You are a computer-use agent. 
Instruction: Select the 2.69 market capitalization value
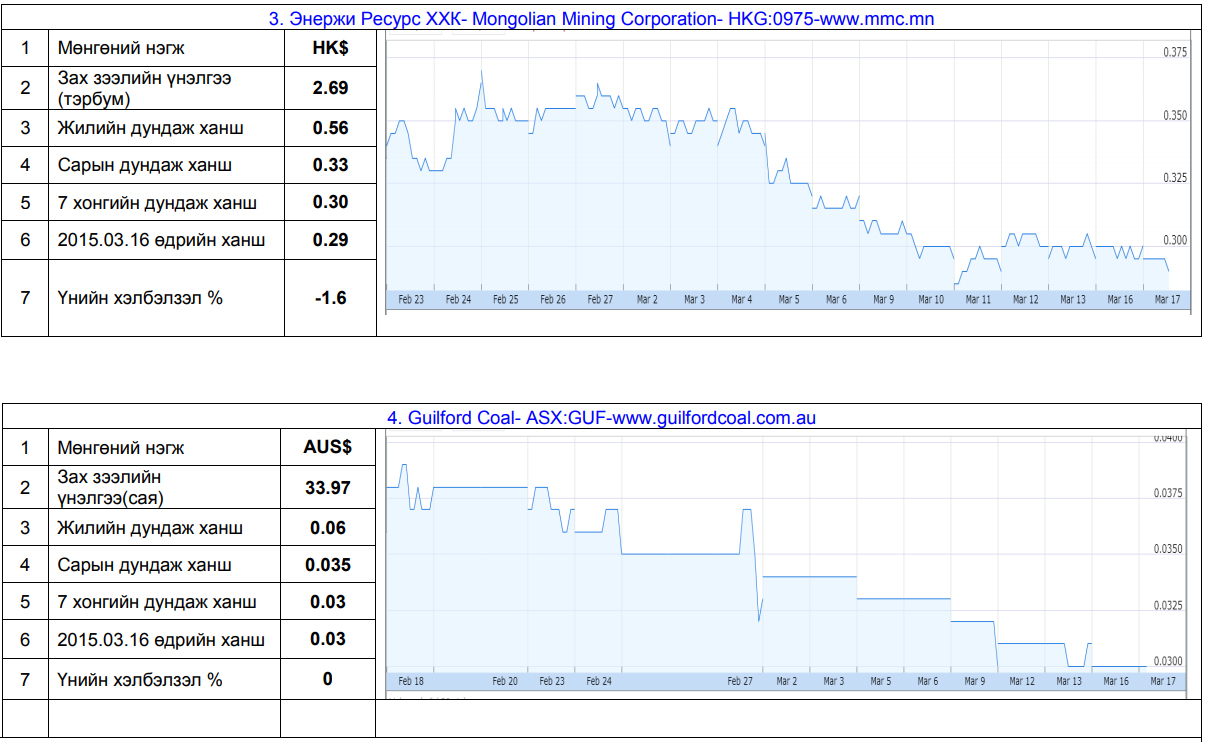(x=330, y=88)
